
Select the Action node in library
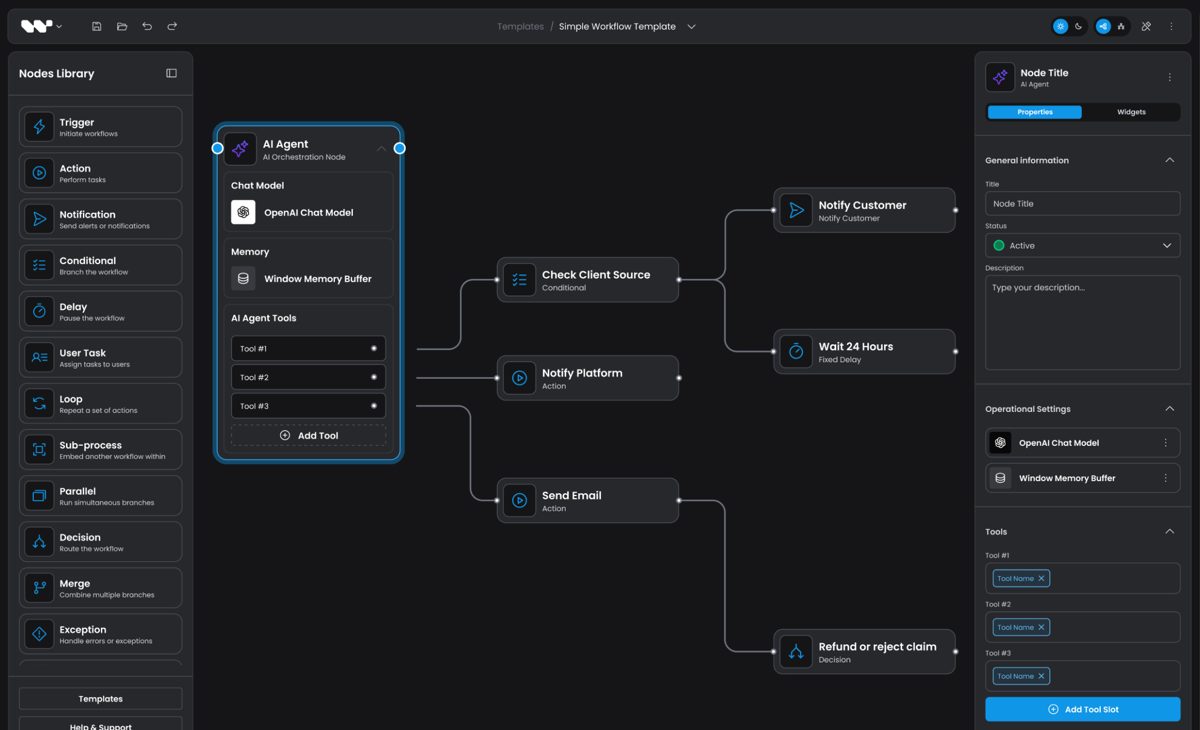pyautogui.click(x=100, y=173)
